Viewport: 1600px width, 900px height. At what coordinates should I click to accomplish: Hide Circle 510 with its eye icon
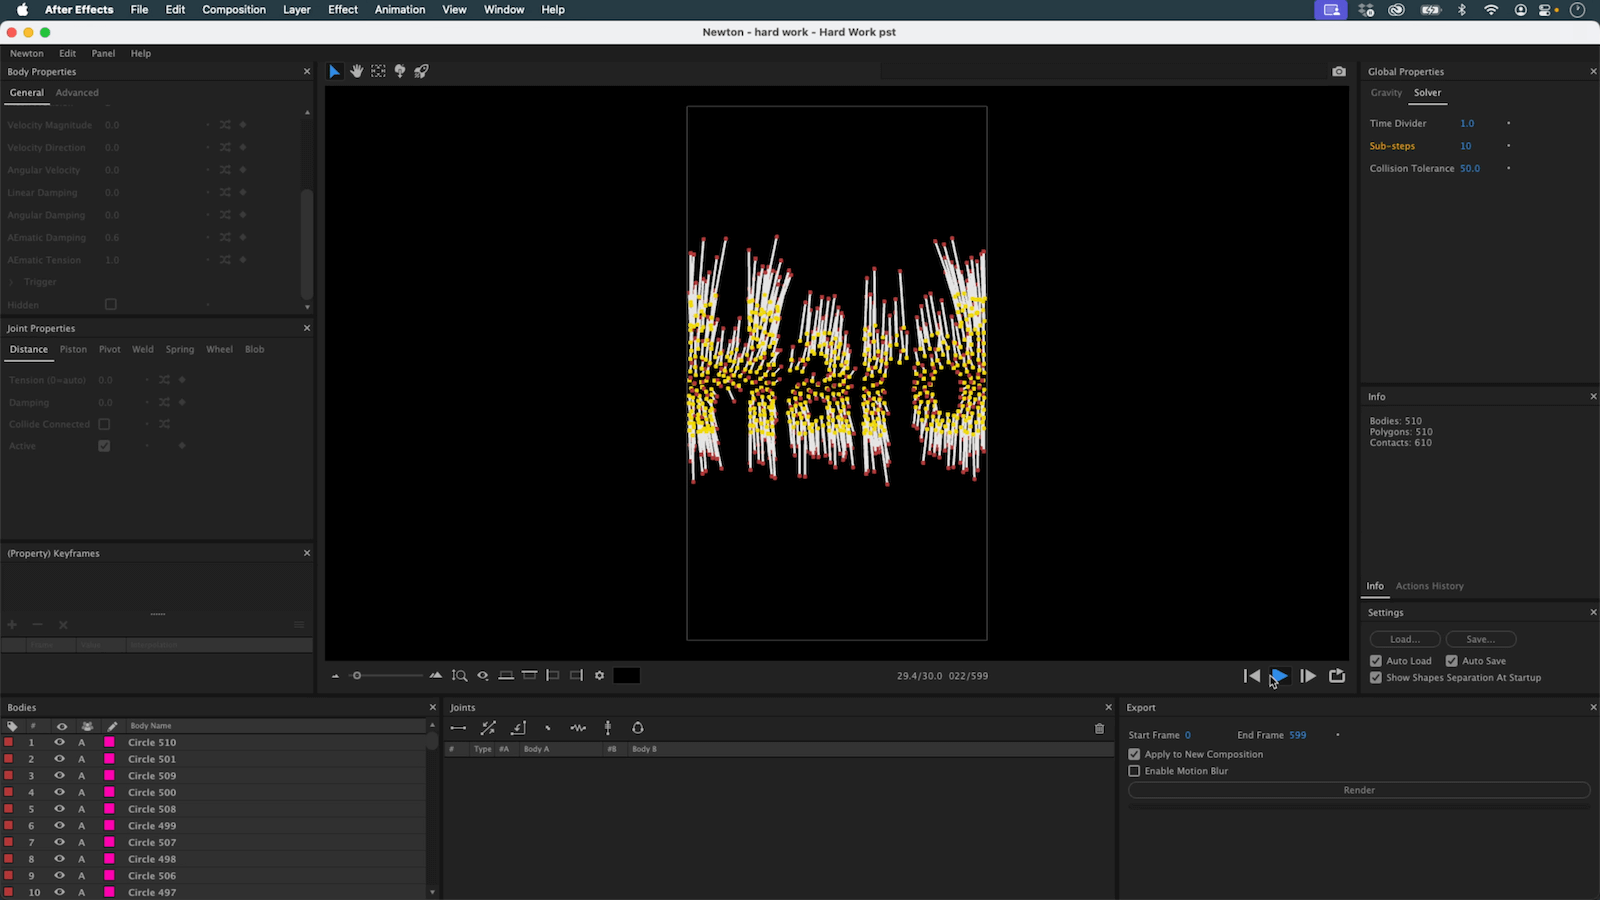[x=60, y=742]
